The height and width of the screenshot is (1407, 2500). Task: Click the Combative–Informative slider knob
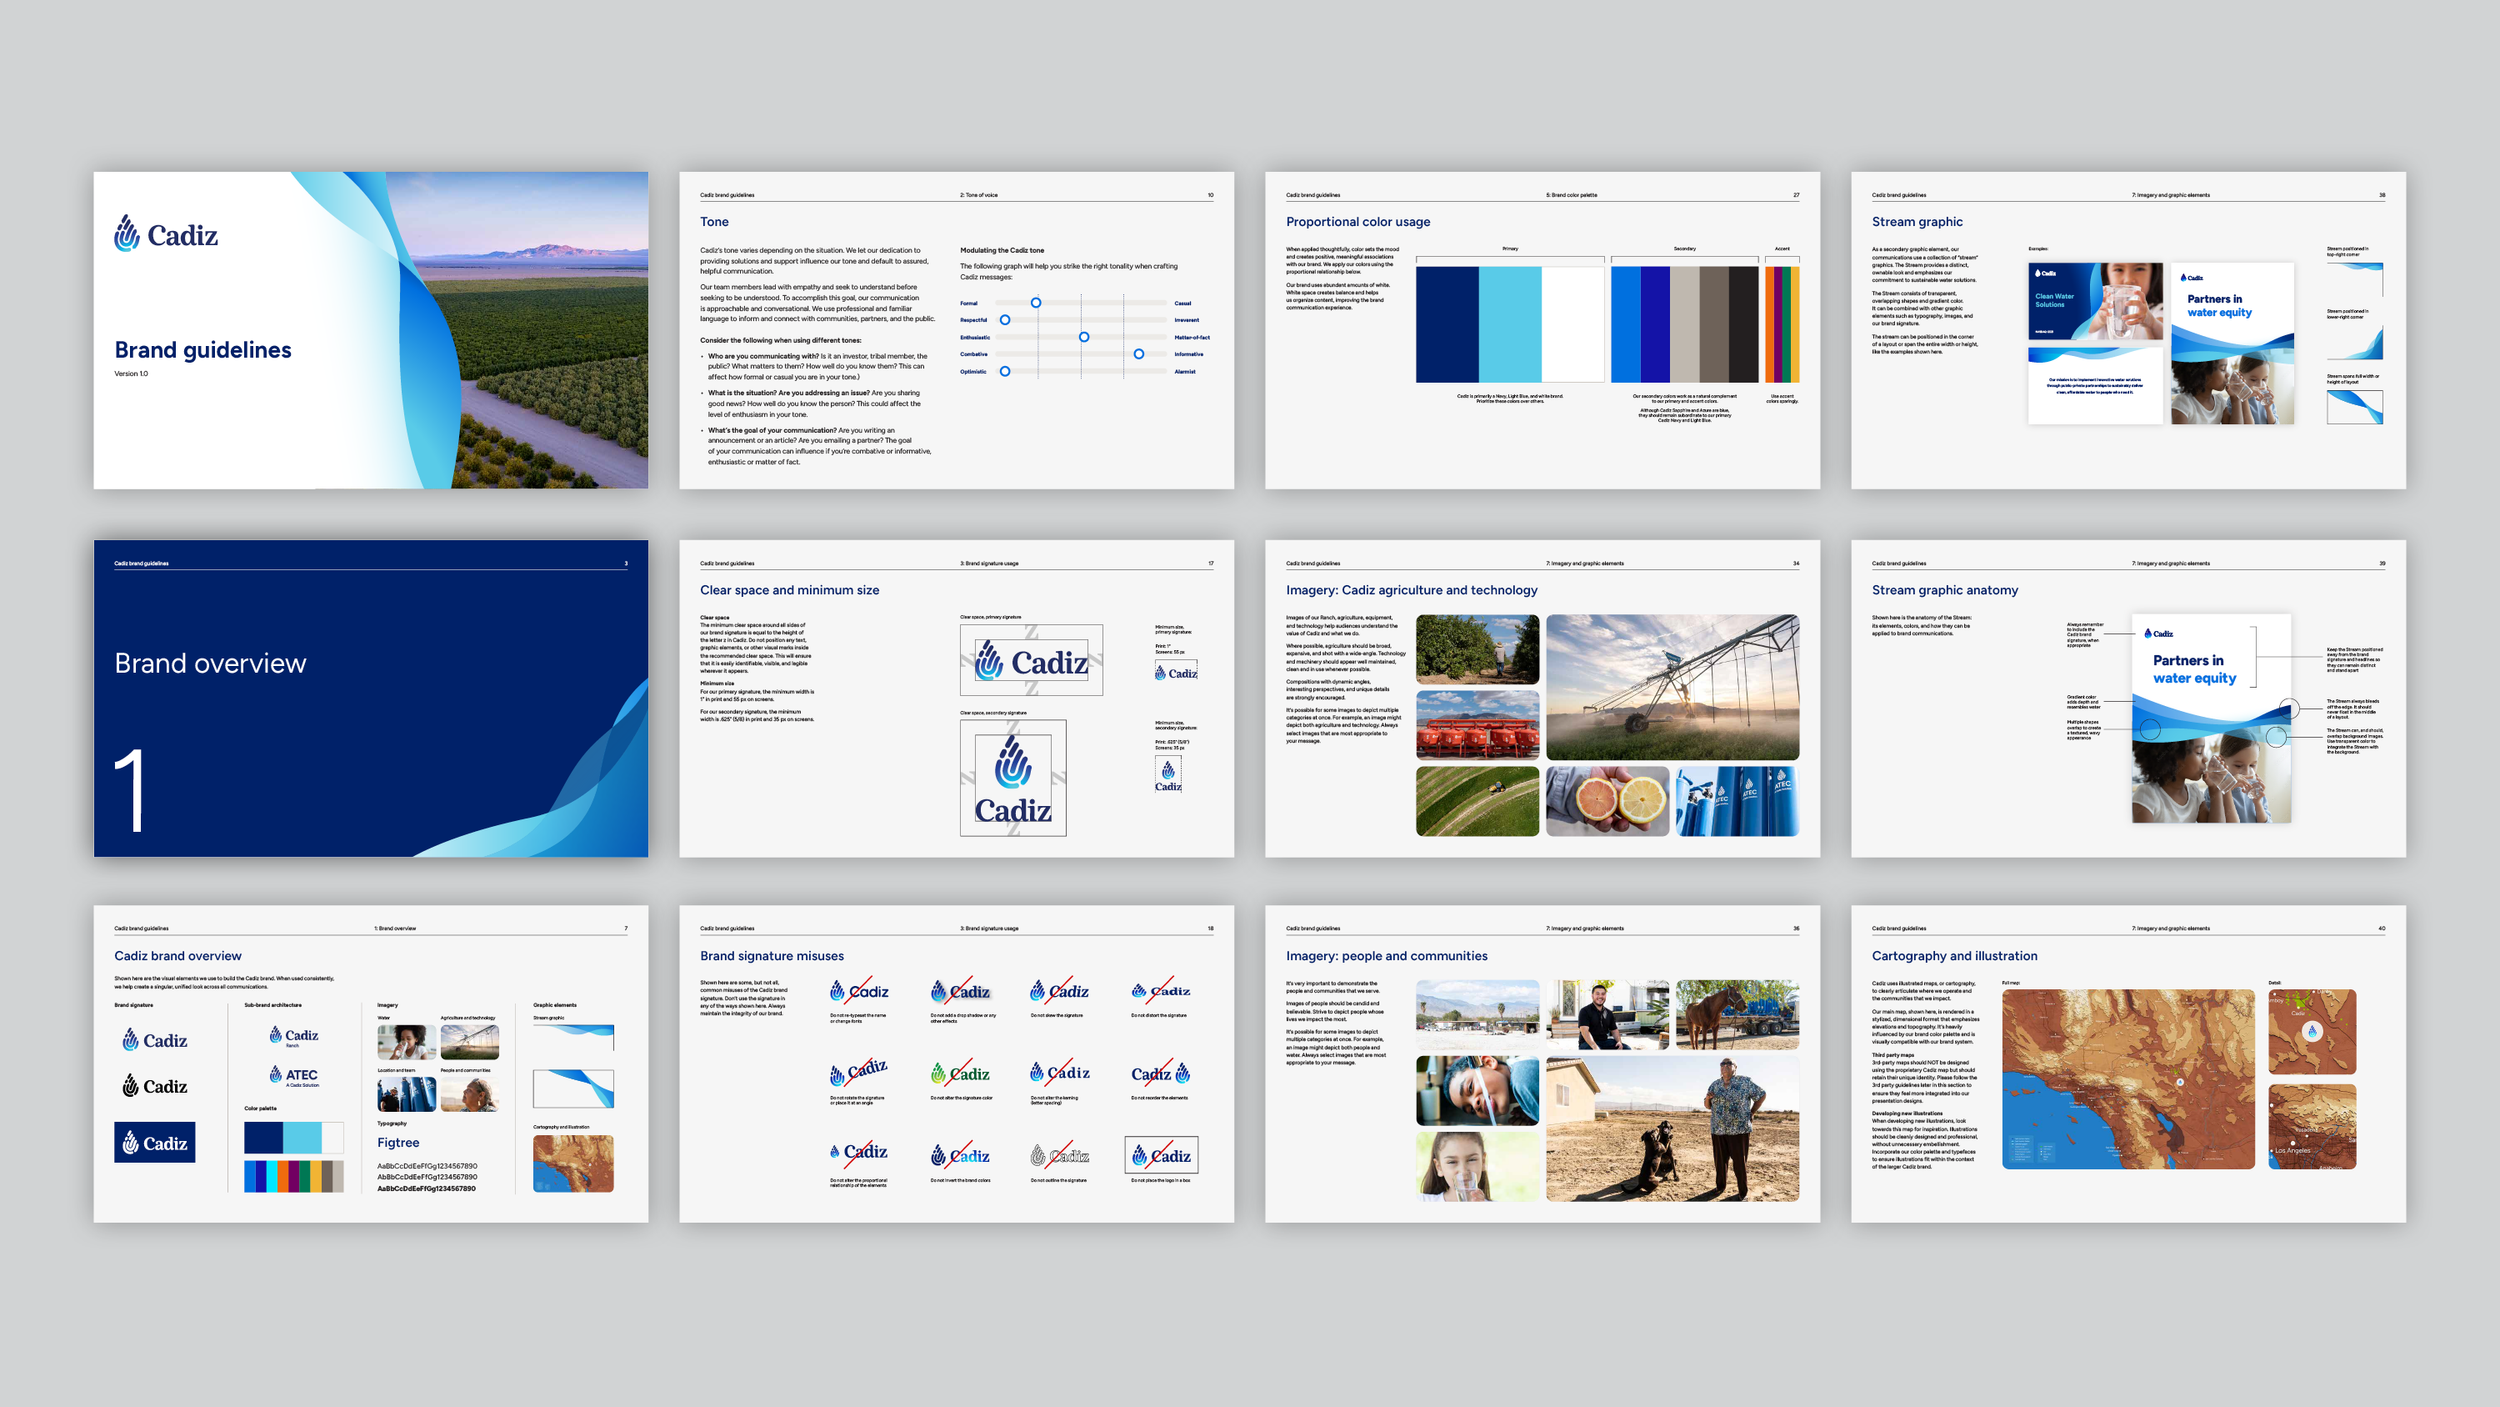coord(1138,354)
